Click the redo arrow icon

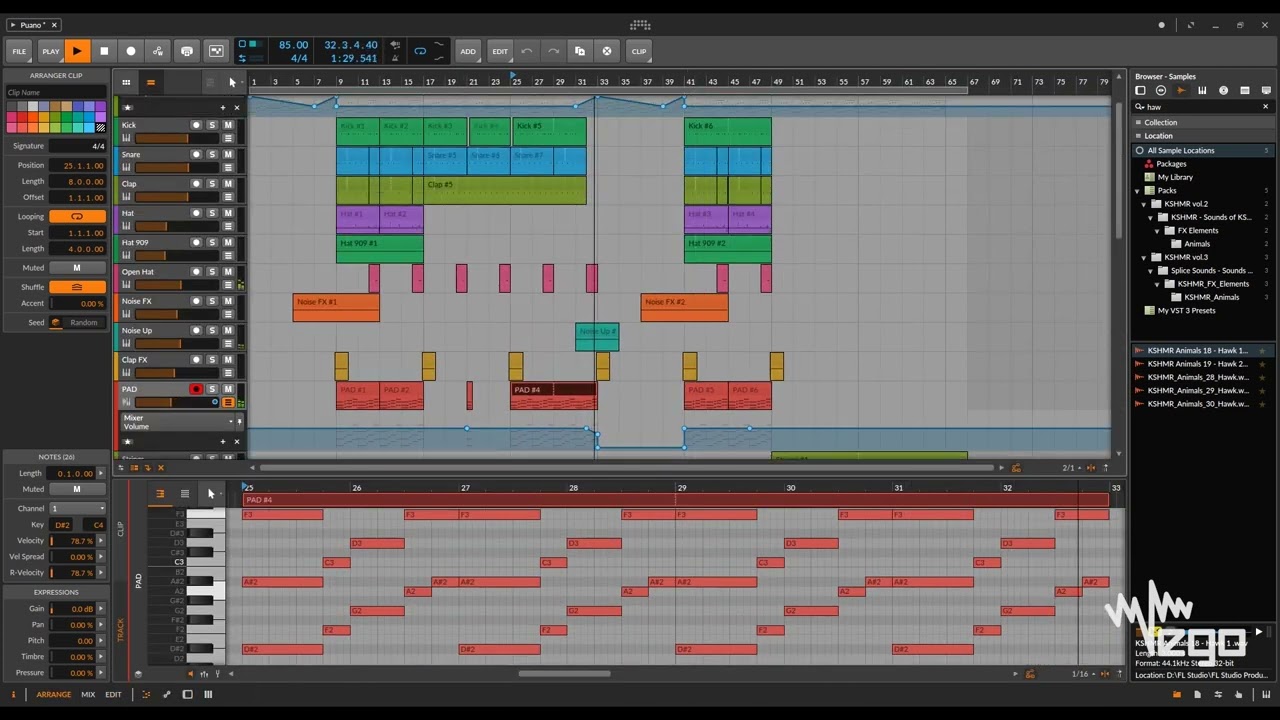pyautogui.click(x=553, y=51)
